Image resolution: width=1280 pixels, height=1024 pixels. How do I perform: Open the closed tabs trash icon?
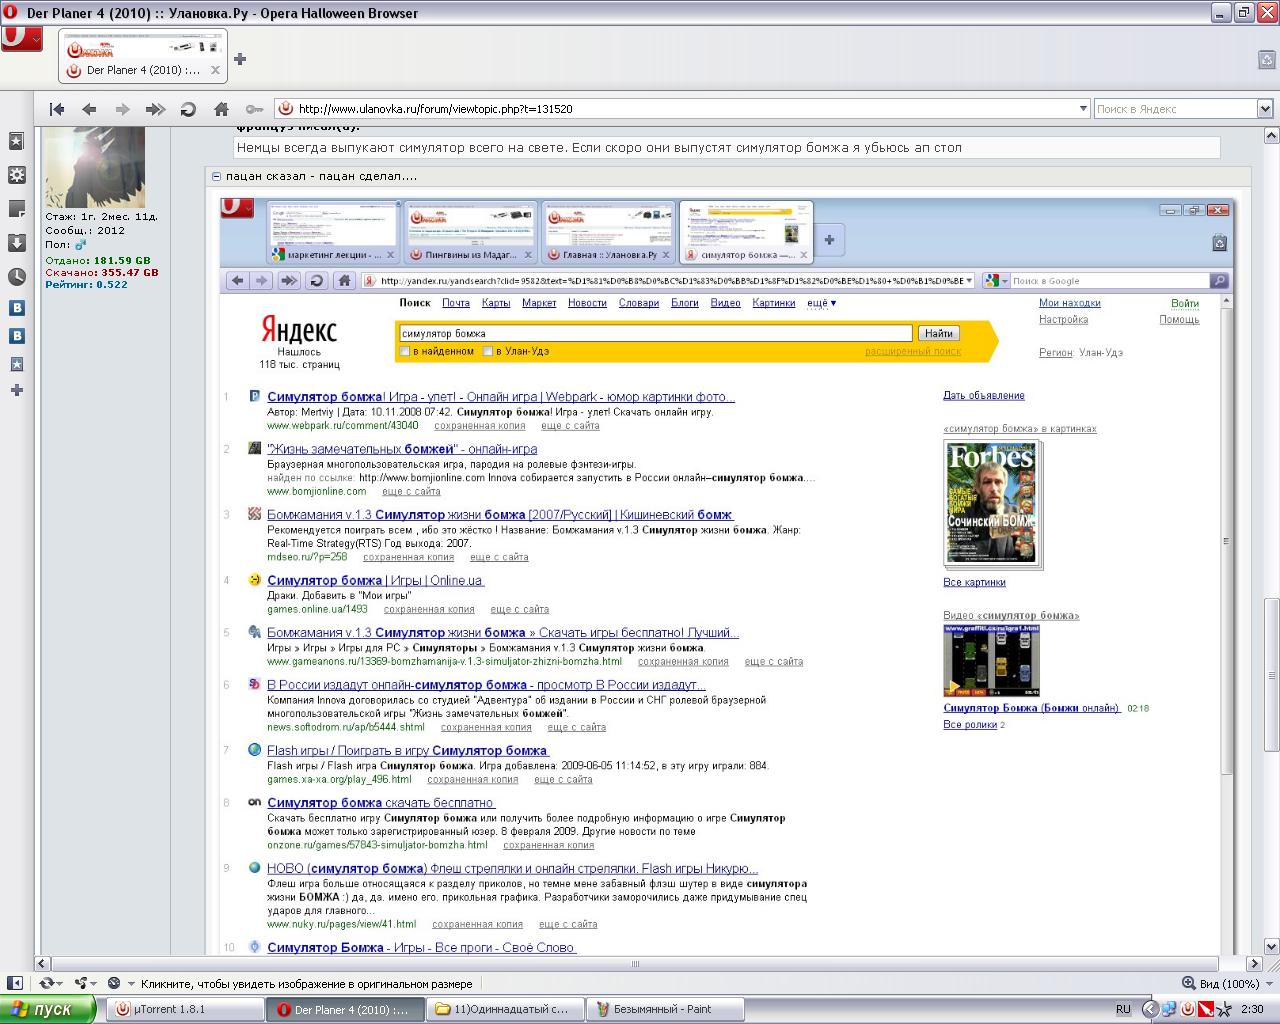tap(1265, 60)
